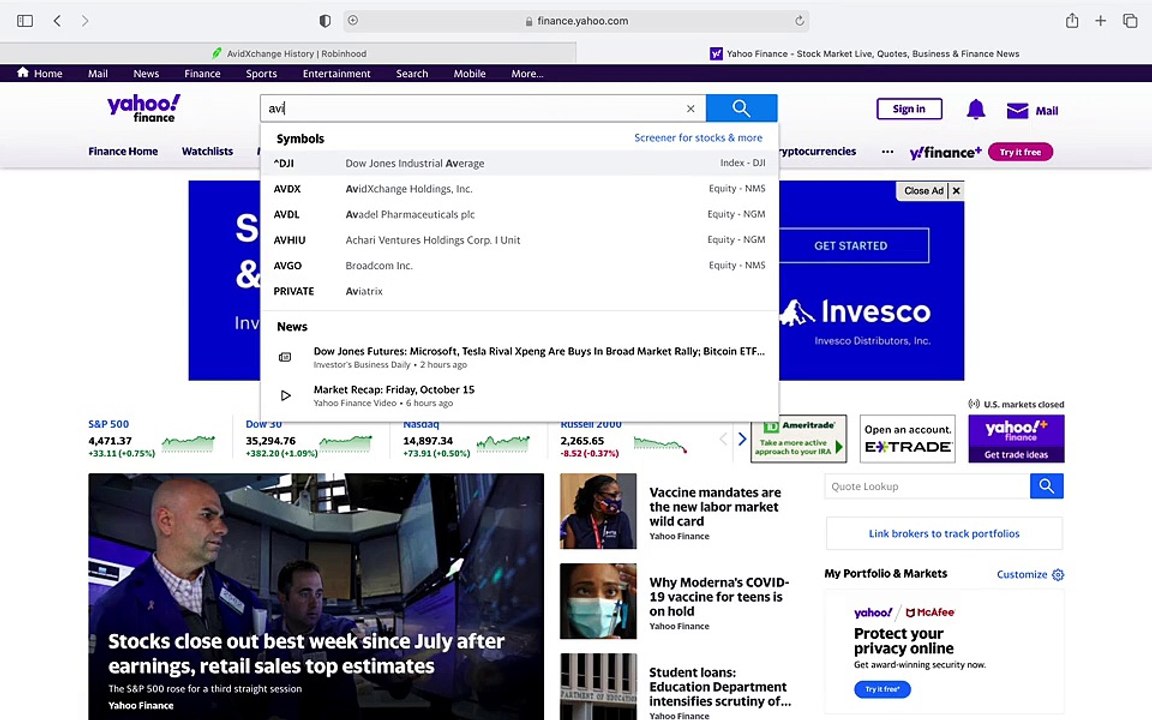Toggle the Safari sidebar icon
The width and height of the screenshot is (1152, 720).
pos(25,21)
